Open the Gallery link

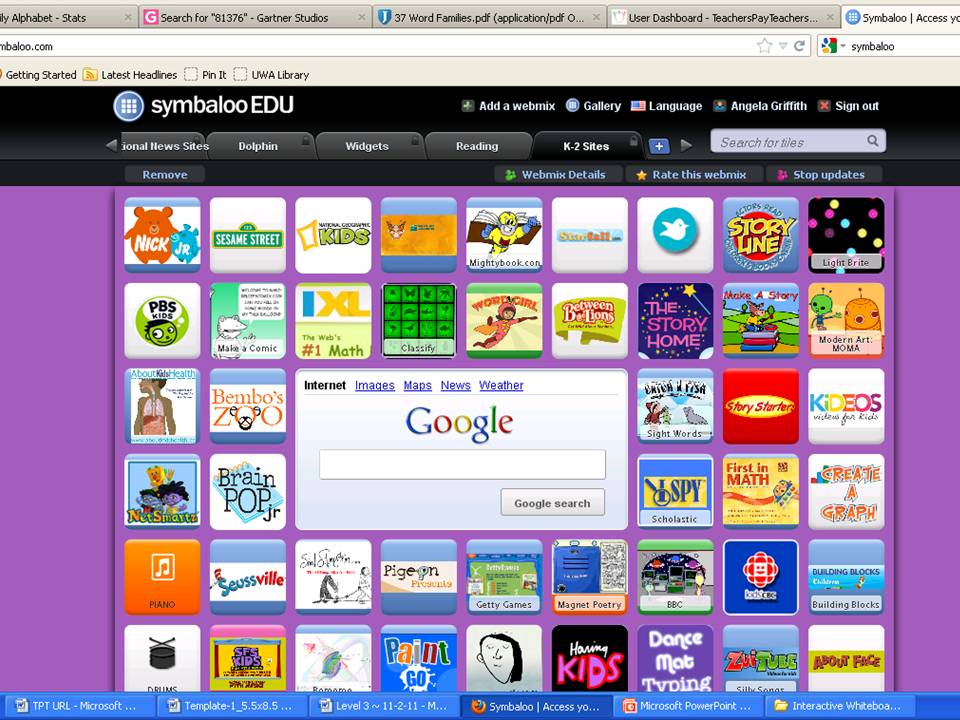click(x=593, y=106)
